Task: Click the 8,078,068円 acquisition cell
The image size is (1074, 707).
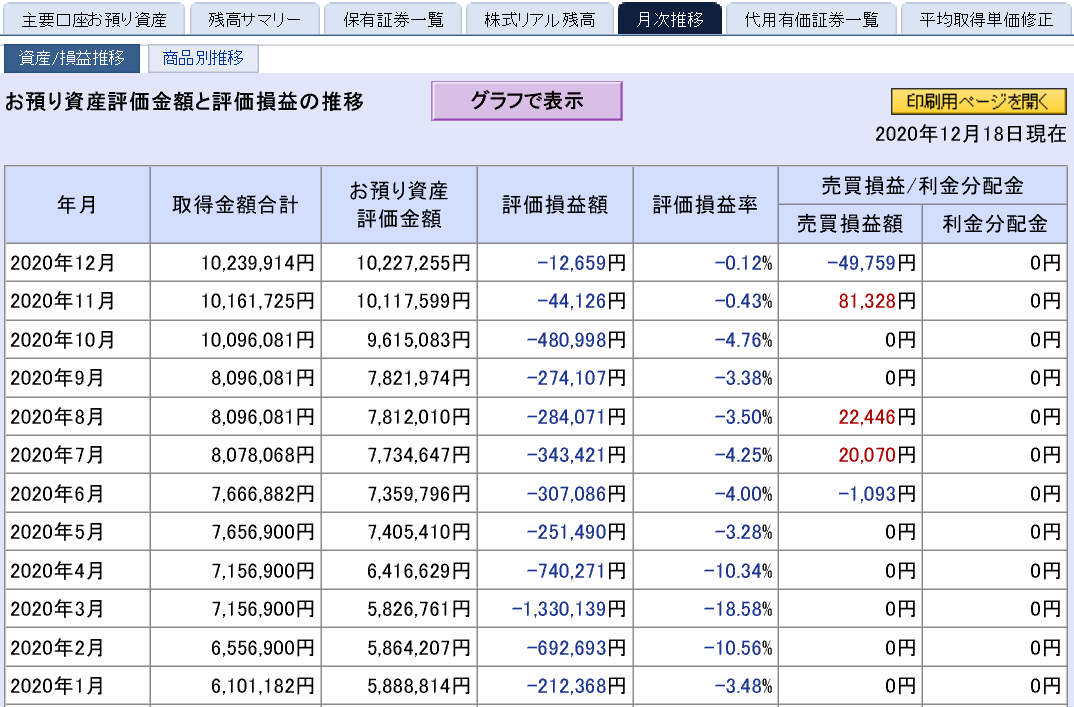Action: pos(236,455)
